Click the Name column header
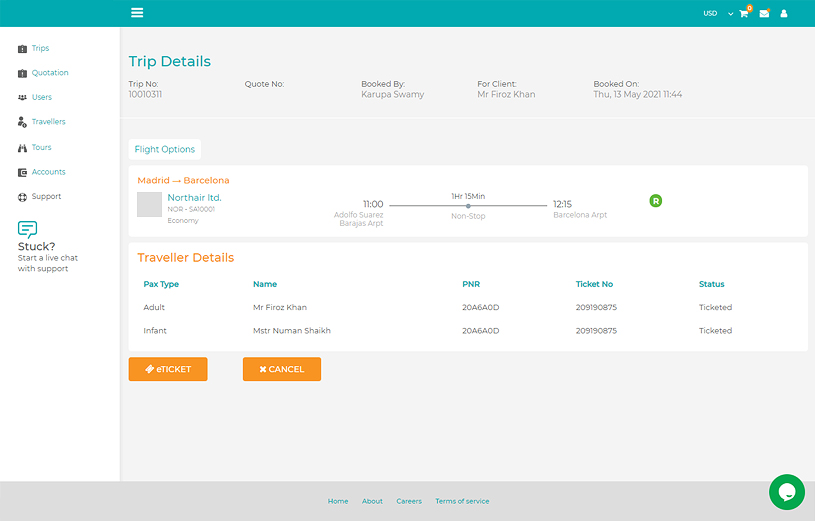This screenshot has width=815, height=521. tap(265, 284)
